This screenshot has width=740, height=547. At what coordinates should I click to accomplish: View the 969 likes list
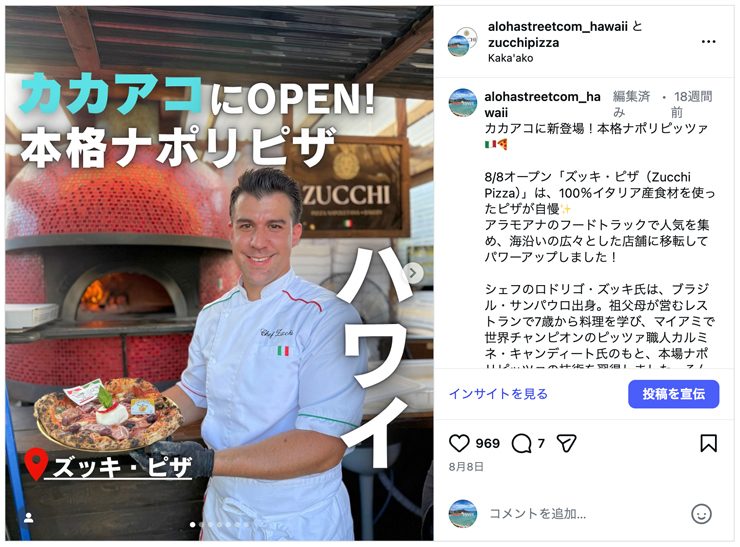488,443
